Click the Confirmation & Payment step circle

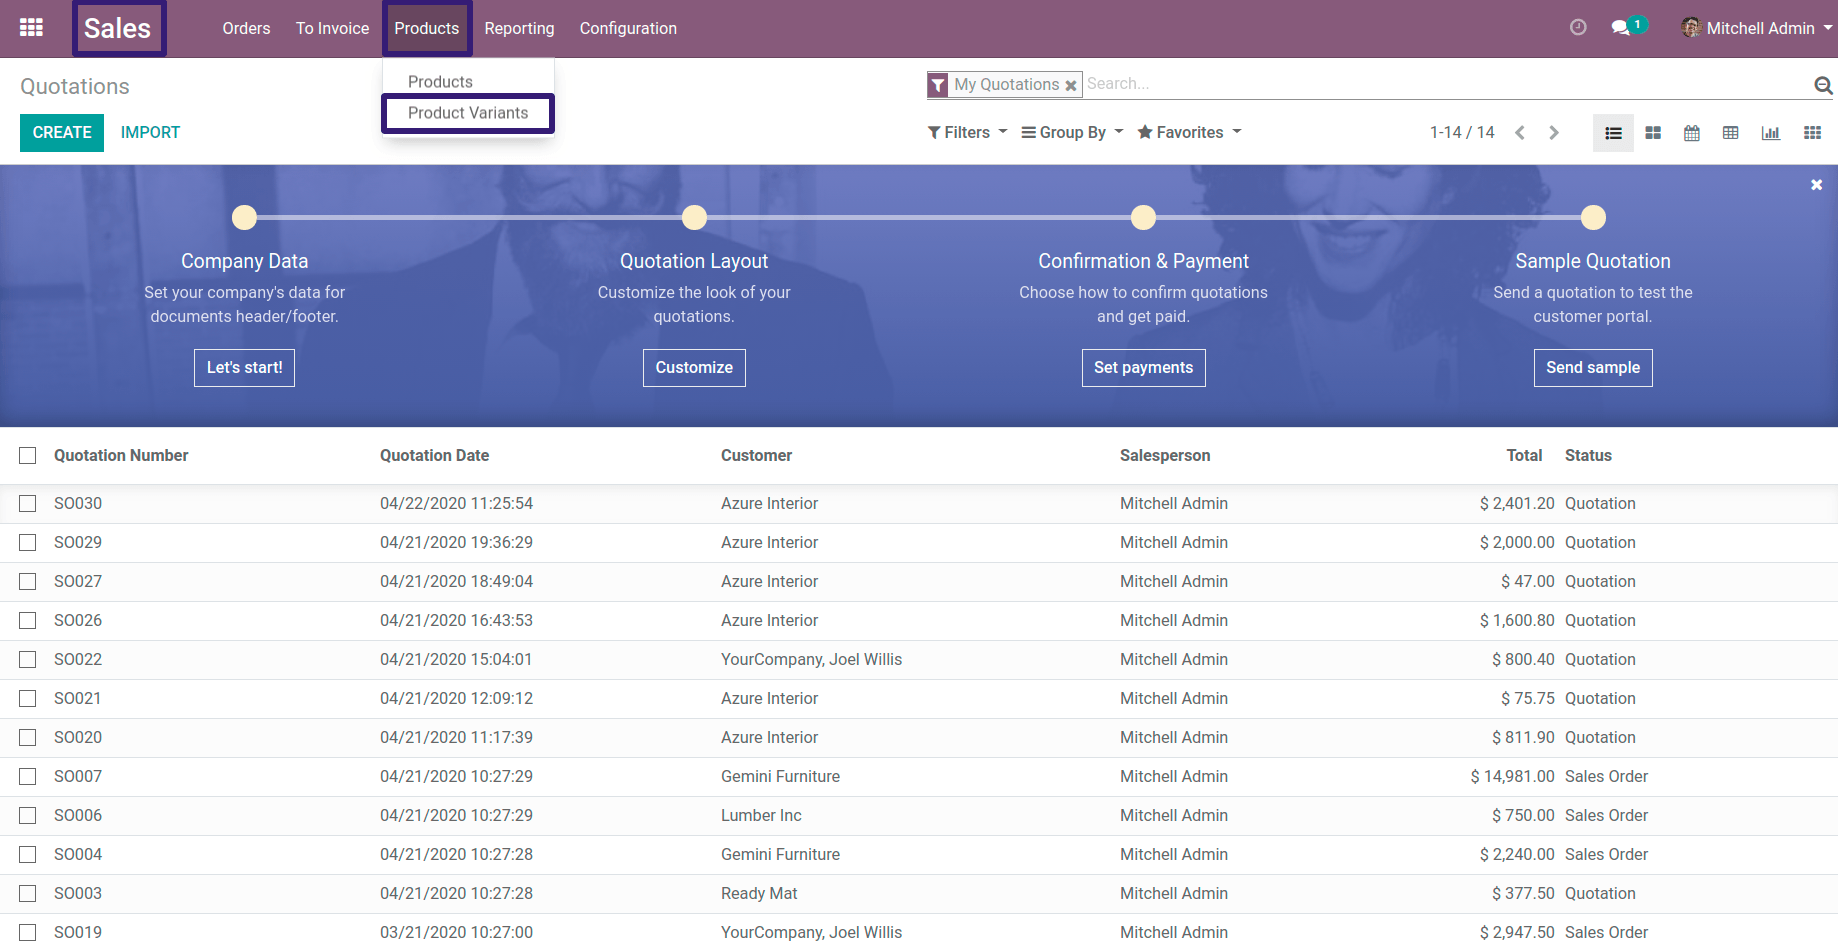pos(1143,217)
